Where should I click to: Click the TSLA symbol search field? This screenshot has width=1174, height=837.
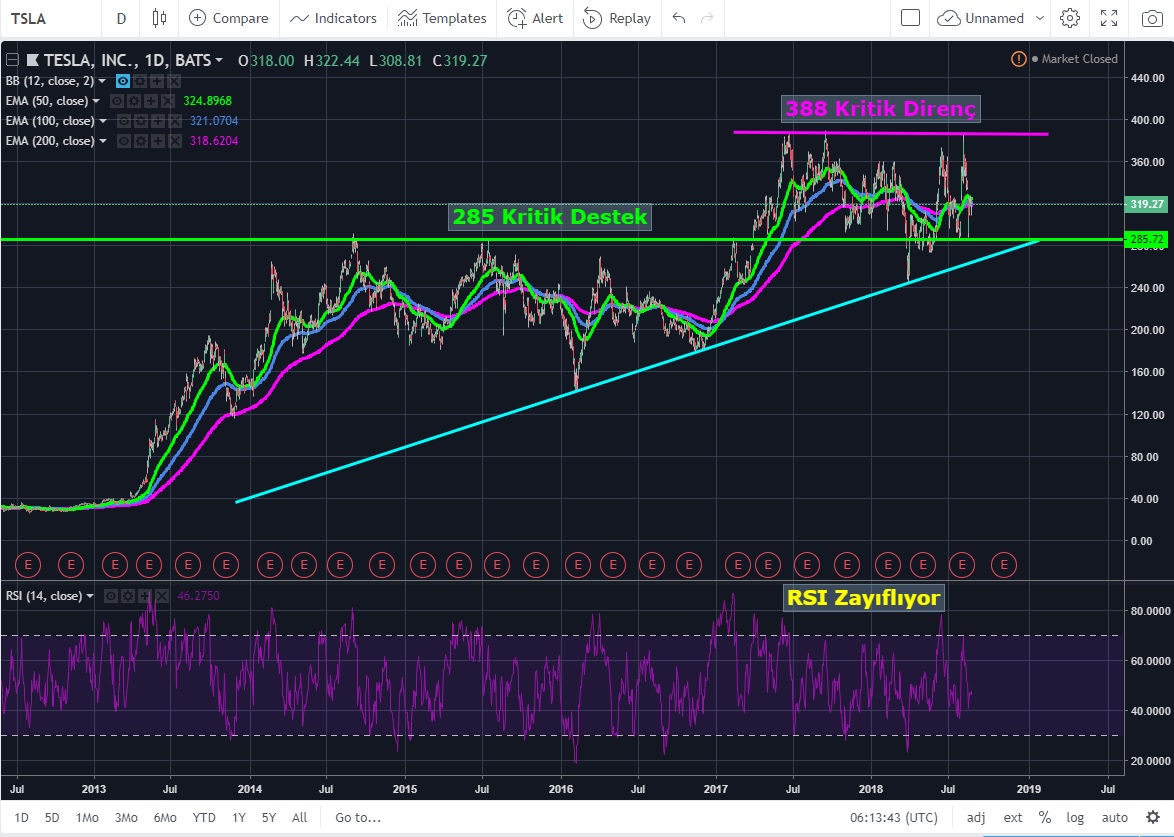(x=51, y=18)
